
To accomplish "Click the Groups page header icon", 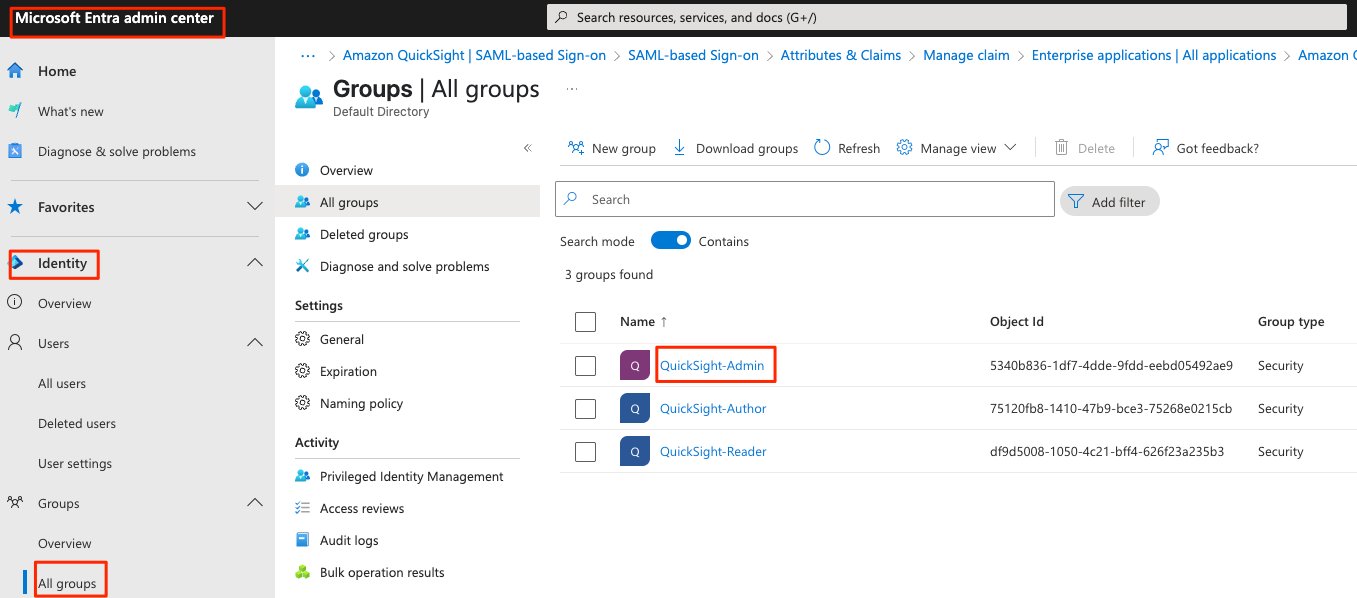I will pyautogui.click(x=309, y=97).
